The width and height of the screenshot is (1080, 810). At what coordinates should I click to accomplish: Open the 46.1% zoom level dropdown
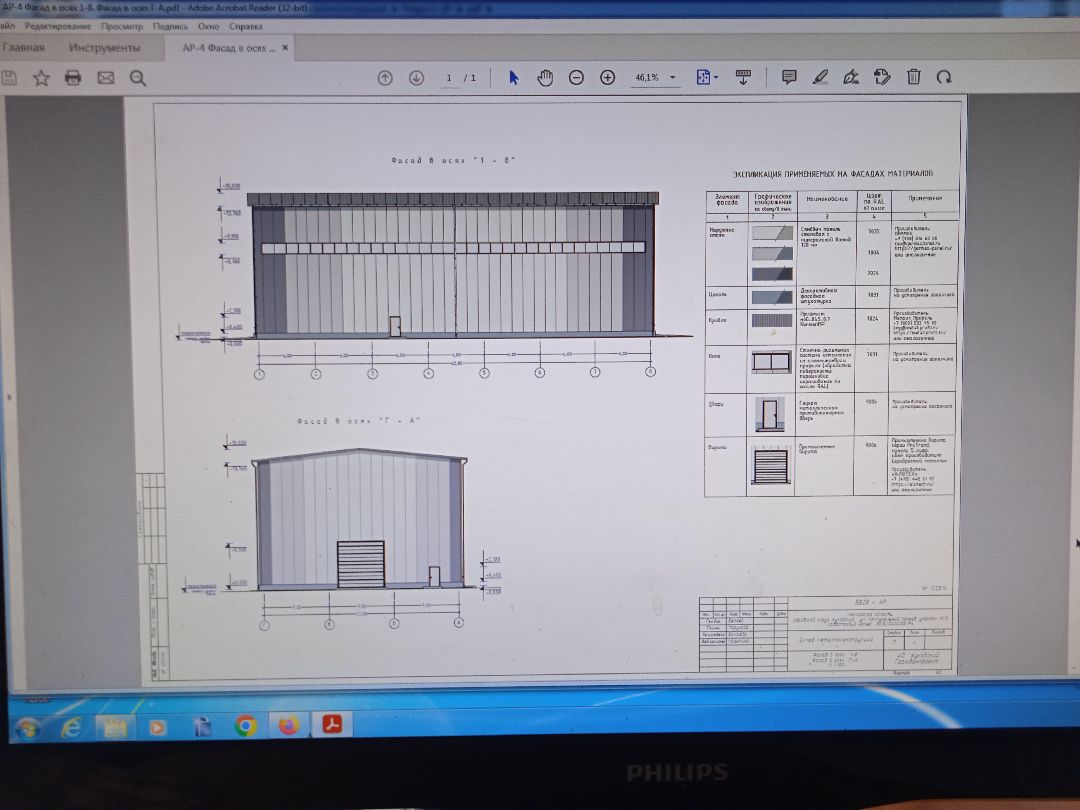pos(673,78)
